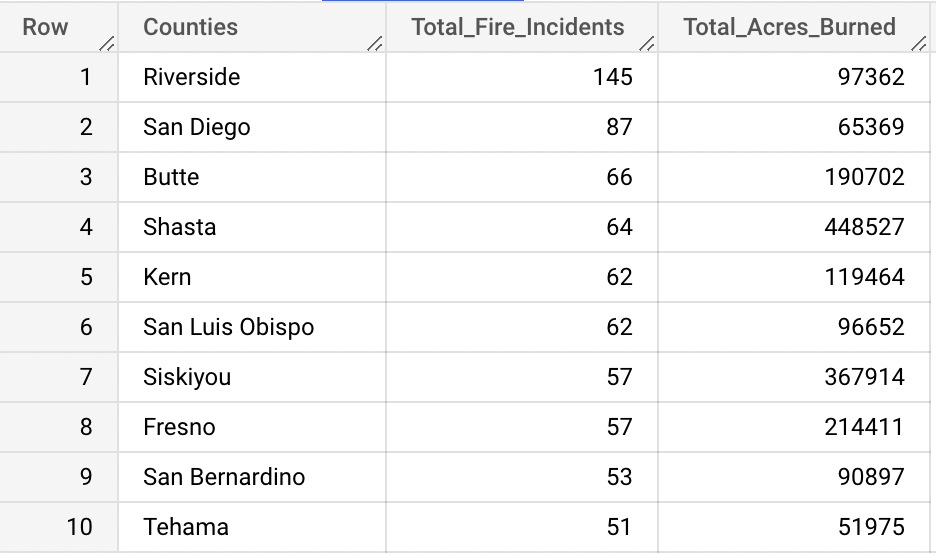936x559 pixels.
Task: Select the Total_Fire_Incidents column header
Action: (517, 27)
